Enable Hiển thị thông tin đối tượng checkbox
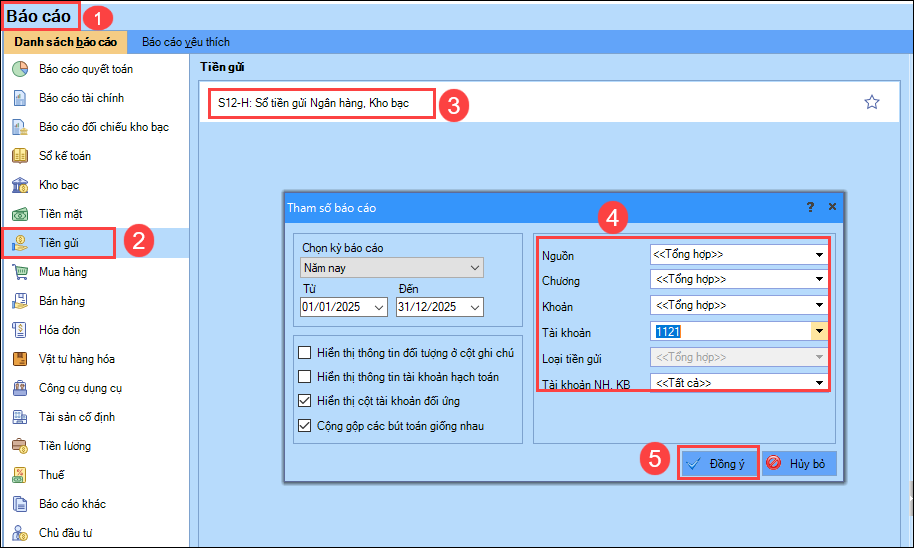Image resolution: width=914 pixels, height=548 pixels. click(x=305, y=353)
